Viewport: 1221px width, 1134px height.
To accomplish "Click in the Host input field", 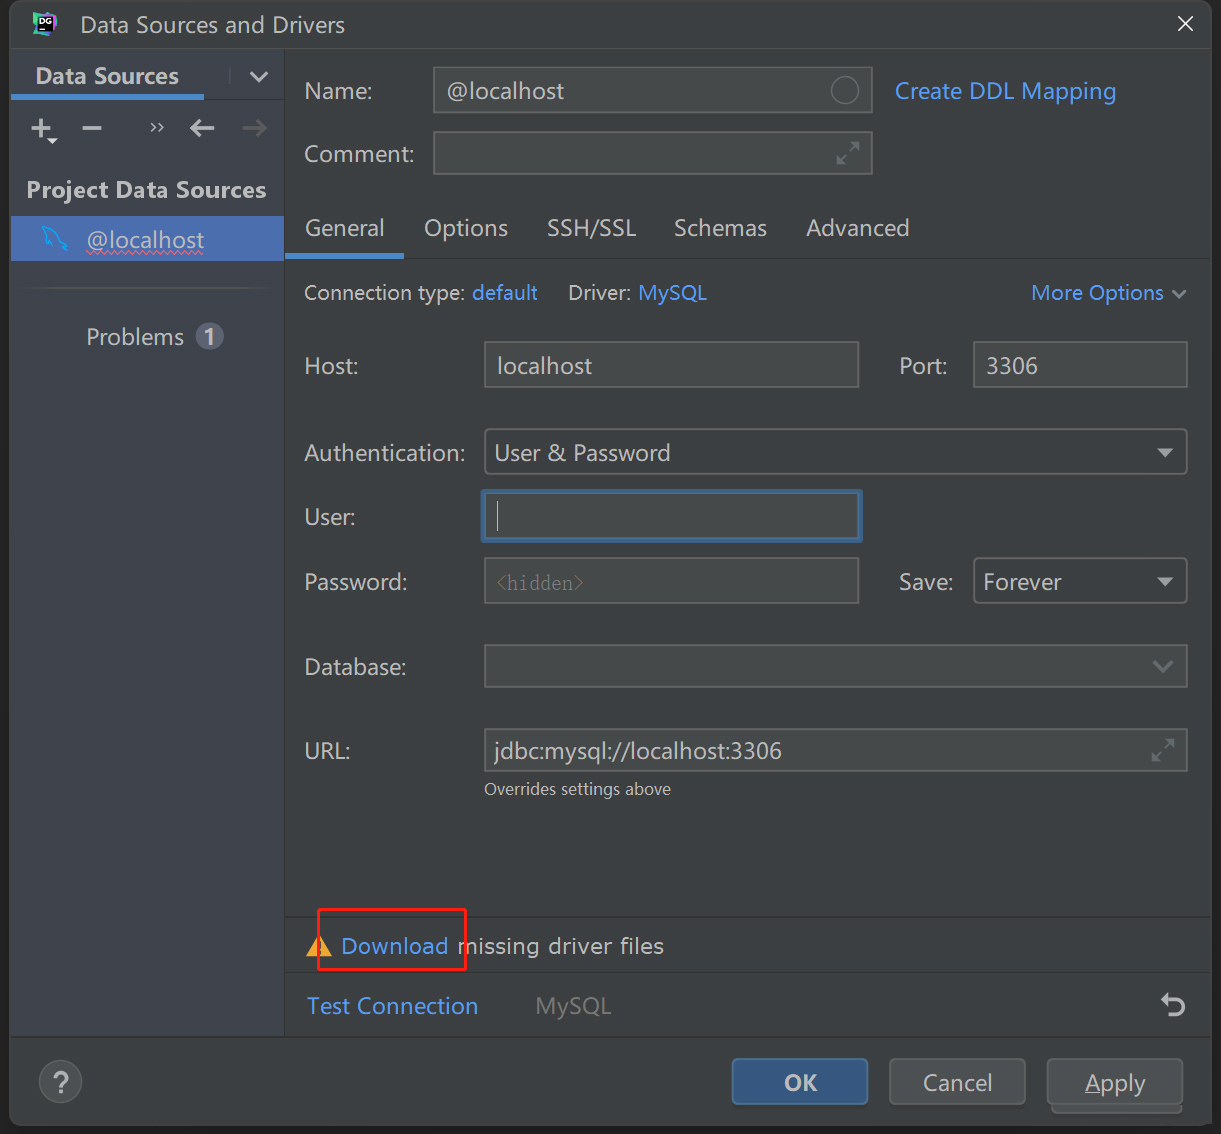I will click(671, 365).
